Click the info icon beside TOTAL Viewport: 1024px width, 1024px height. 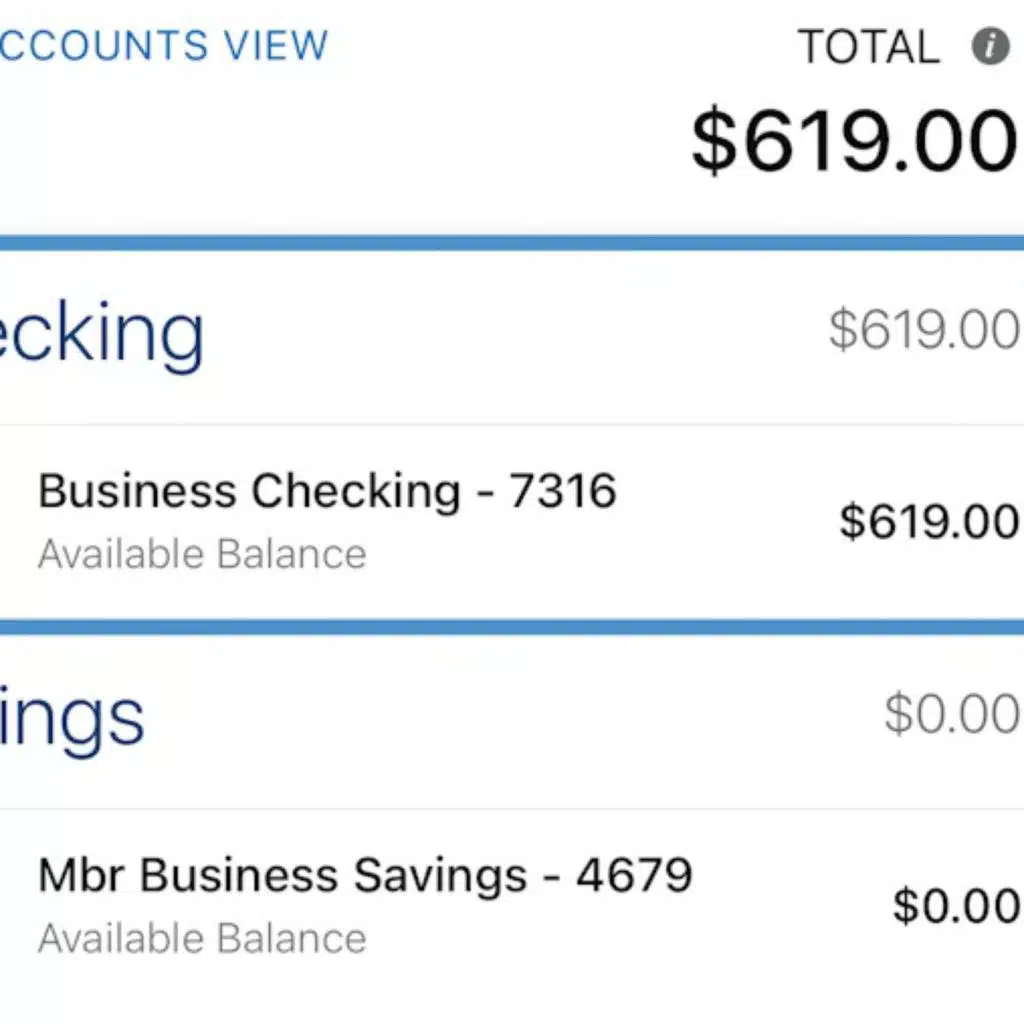[x=990, y=47]
